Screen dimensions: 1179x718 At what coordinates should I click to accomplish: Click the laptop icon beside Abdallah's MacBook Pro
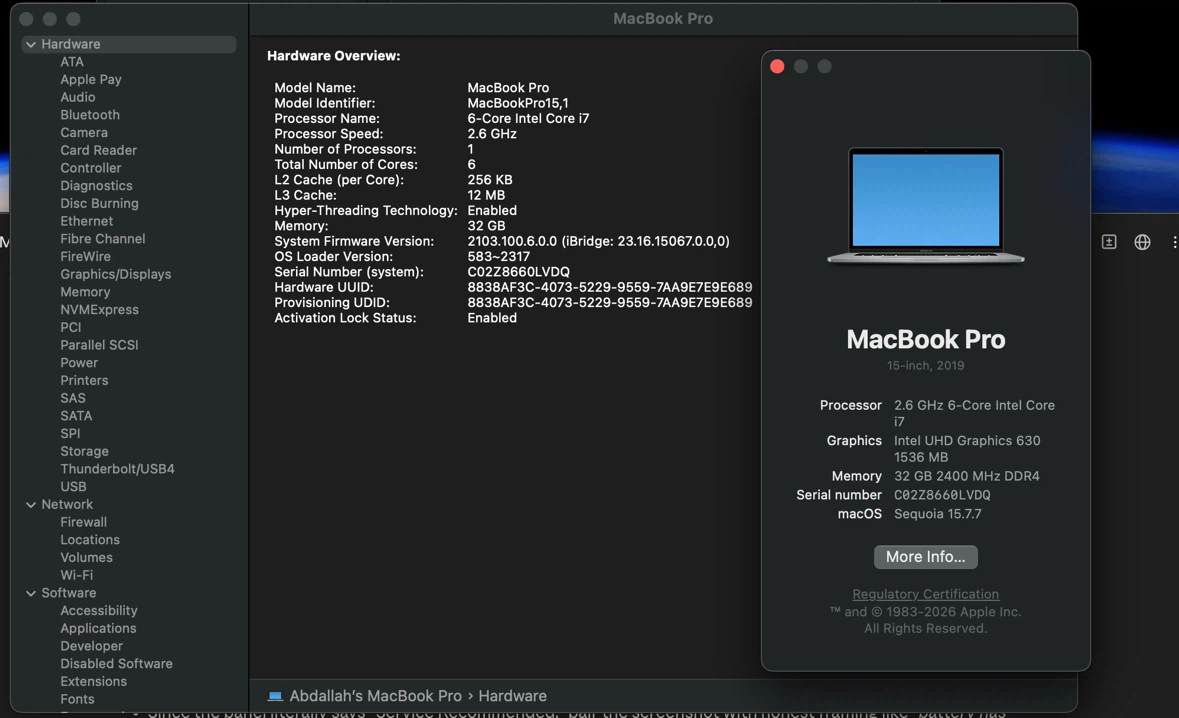(x=275, y=696)
